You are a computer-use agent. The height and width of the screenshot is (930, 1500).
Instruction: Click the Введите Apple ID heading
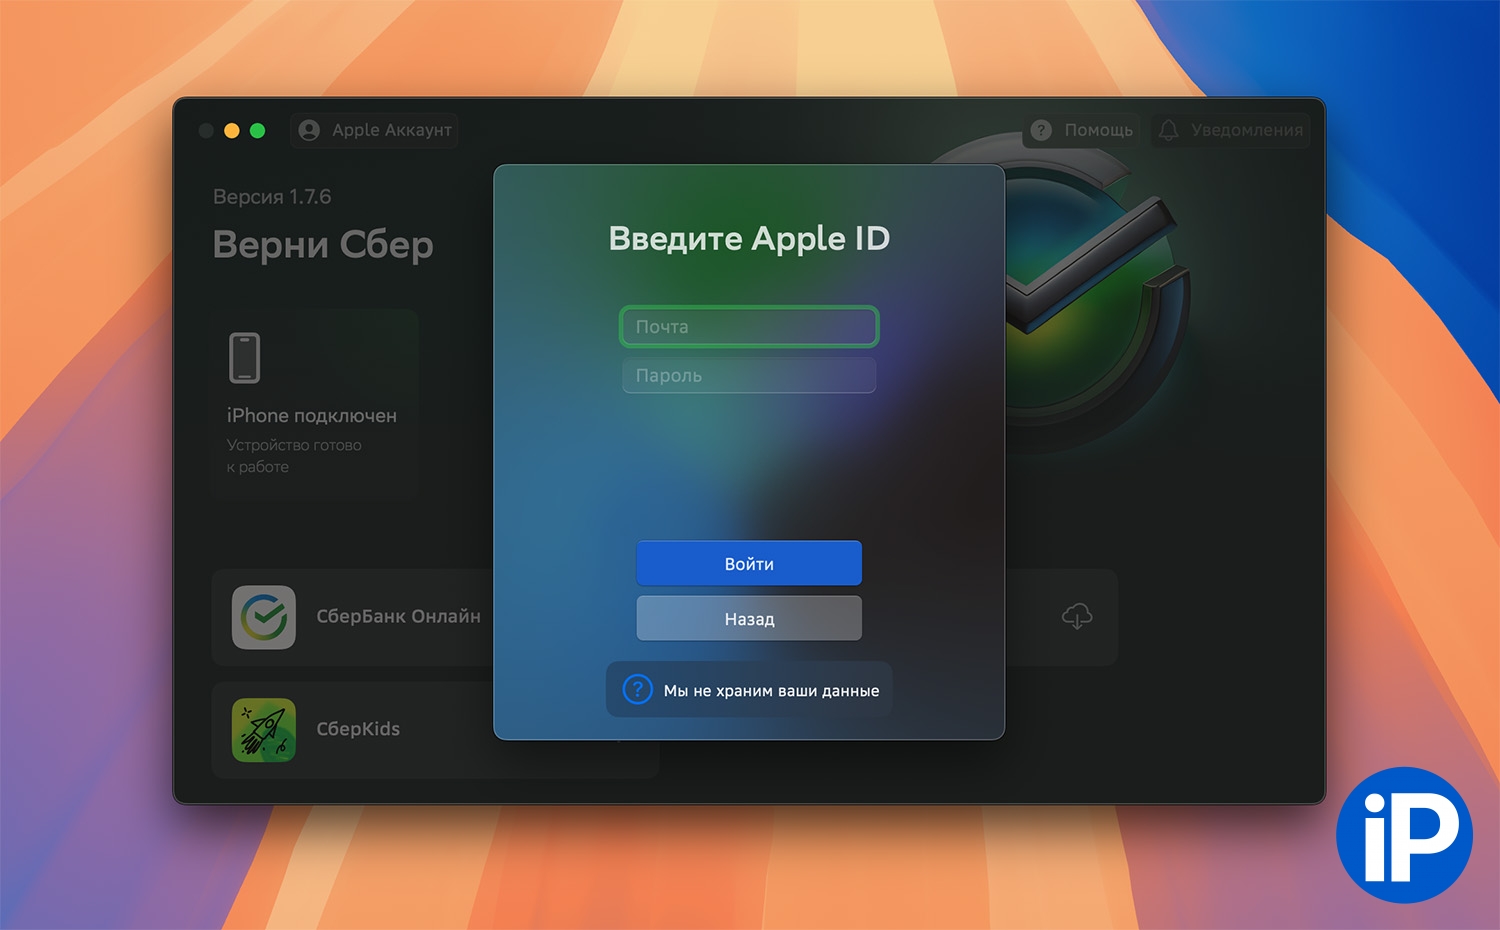tap(749, 238)
